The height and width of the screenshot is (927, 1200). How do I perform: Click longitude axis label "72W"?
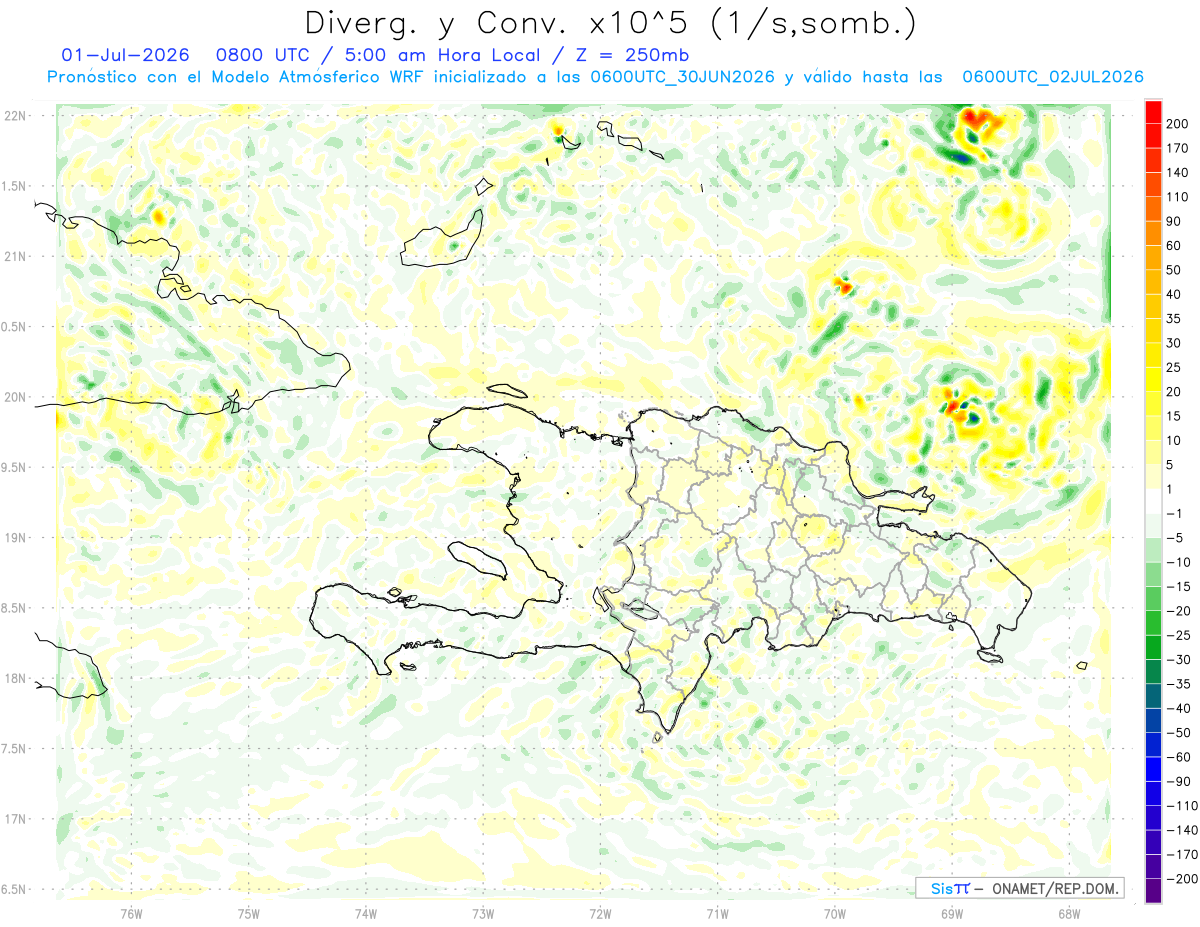(x=600, y=913)
